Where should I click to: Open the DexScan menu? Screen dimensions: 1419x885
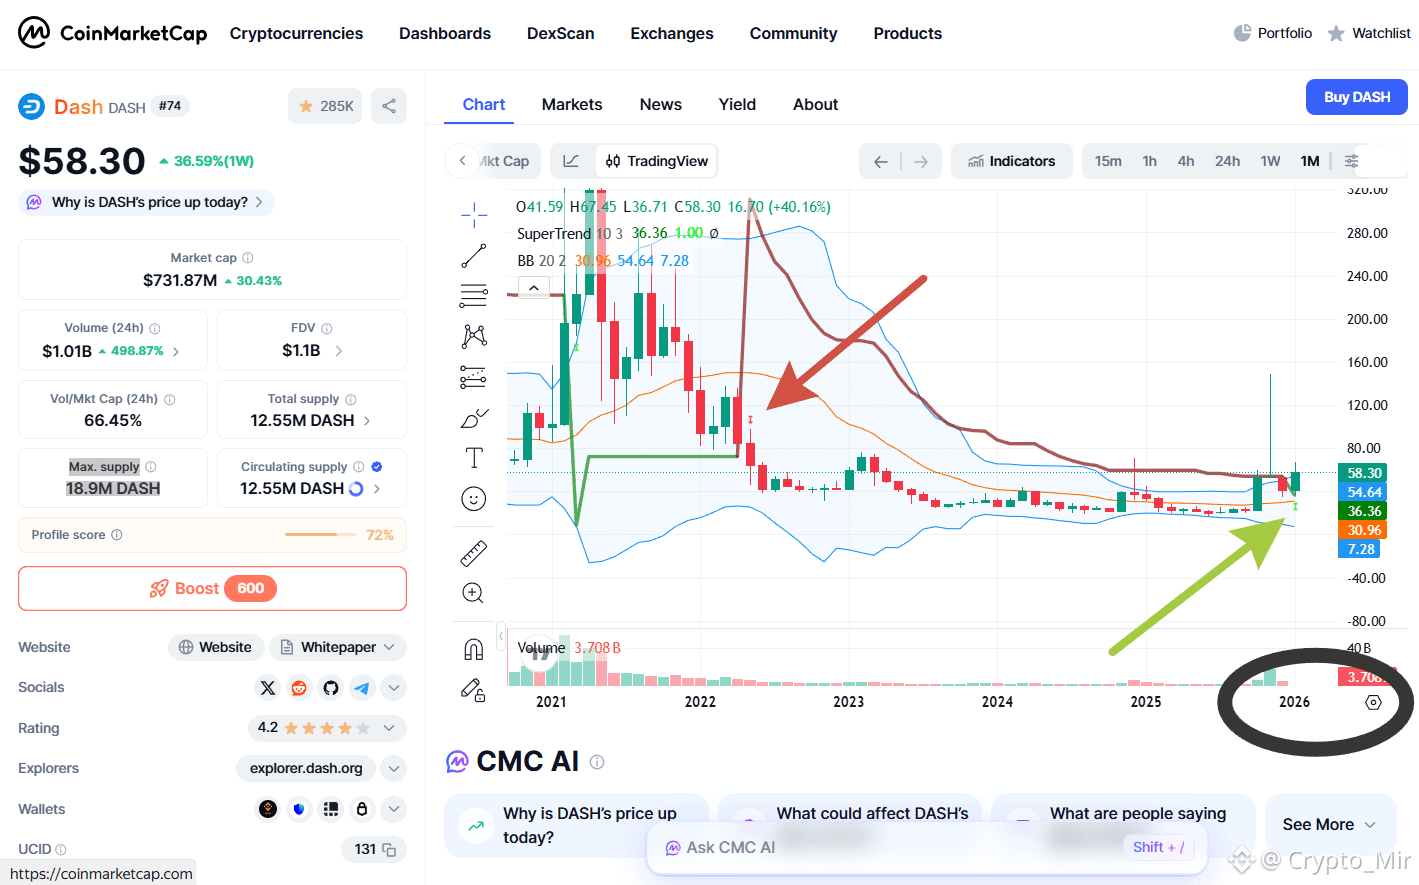pos(561,33)
